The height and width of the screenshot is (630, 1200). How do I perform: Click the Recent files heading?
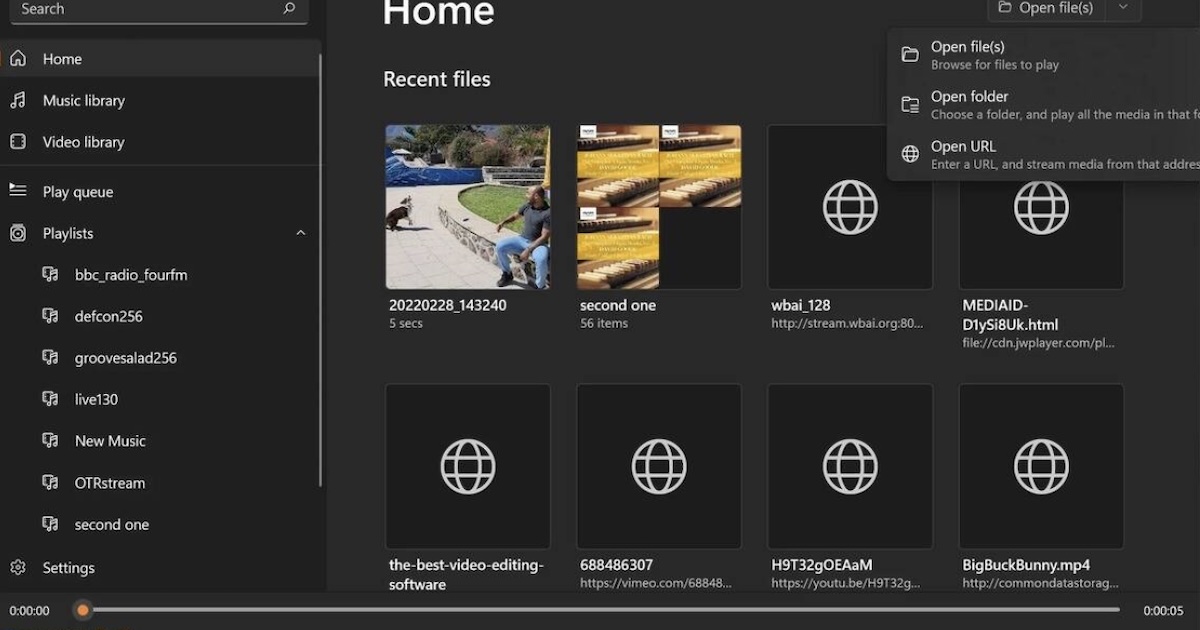coord(437,79)
